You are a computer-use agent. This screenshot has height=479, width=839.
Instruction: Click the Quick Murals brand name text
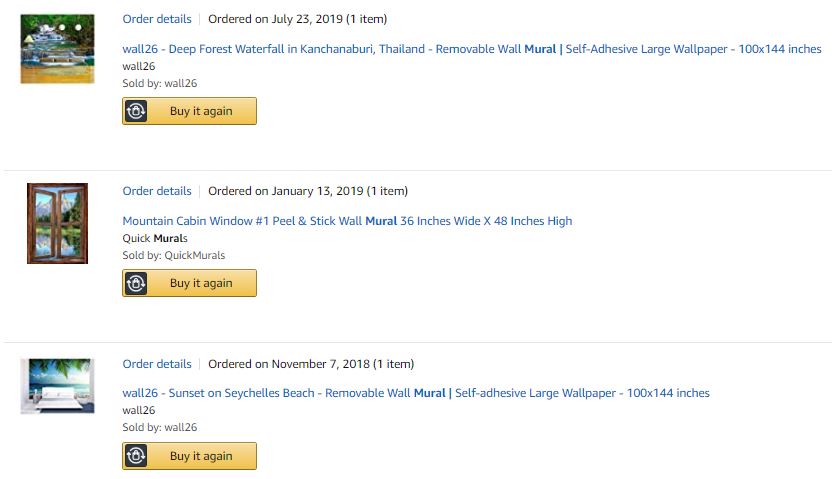[155, 238]
